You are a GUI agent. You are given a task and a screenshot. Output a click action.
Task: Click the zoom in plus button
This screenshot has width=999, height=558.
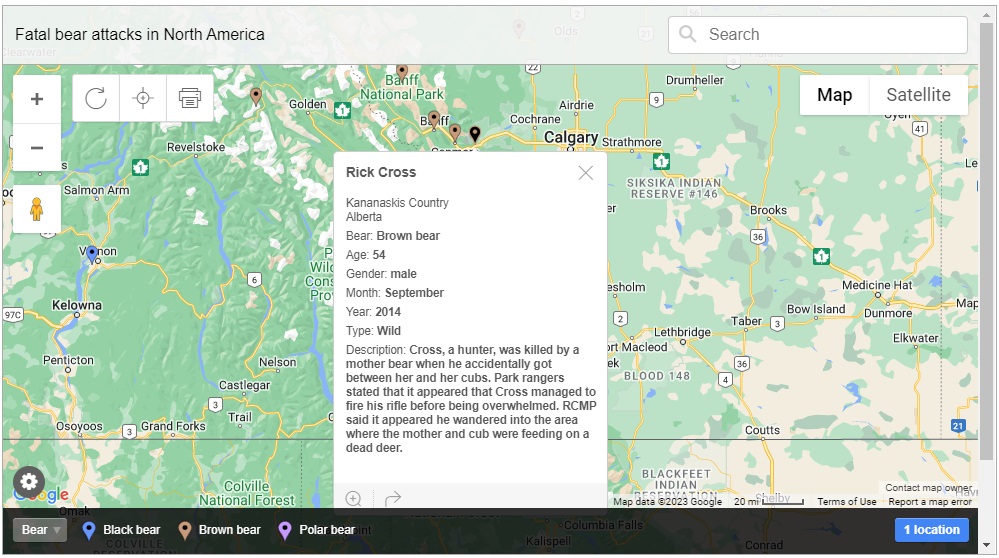click(37, 99)
